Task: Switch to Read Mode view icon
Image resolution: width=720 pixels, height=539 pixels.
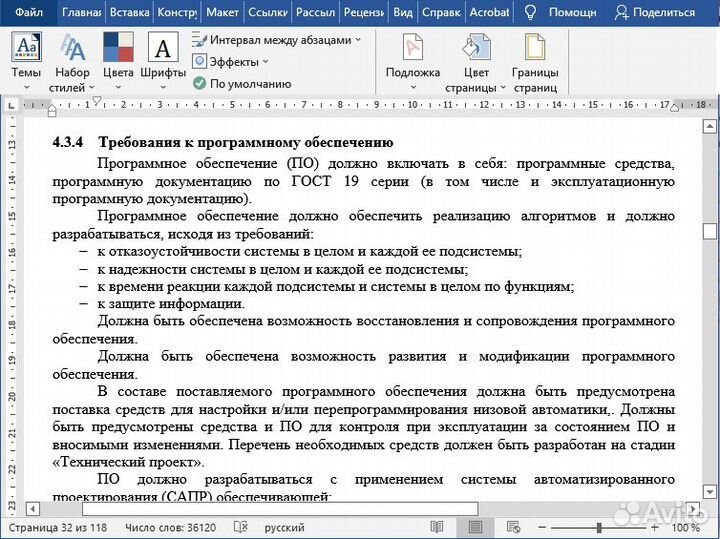Action: 437,528
